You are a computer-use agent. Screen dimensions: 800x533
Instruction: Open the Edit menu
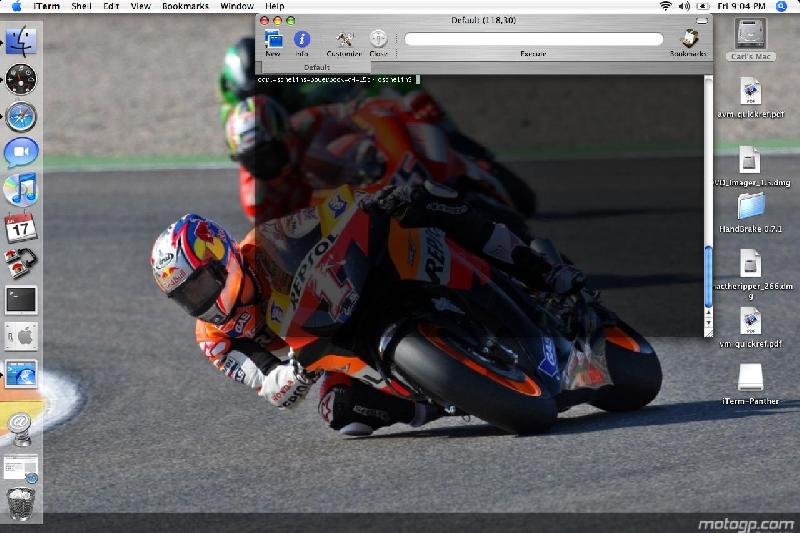(111, 6)
